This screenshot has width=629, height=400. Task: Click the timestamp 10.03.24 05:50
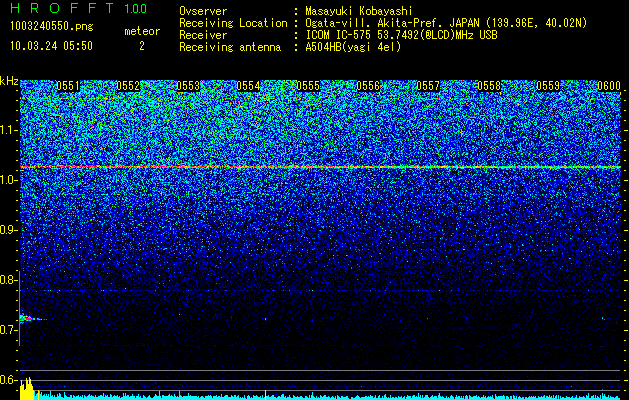click(51, 46)
